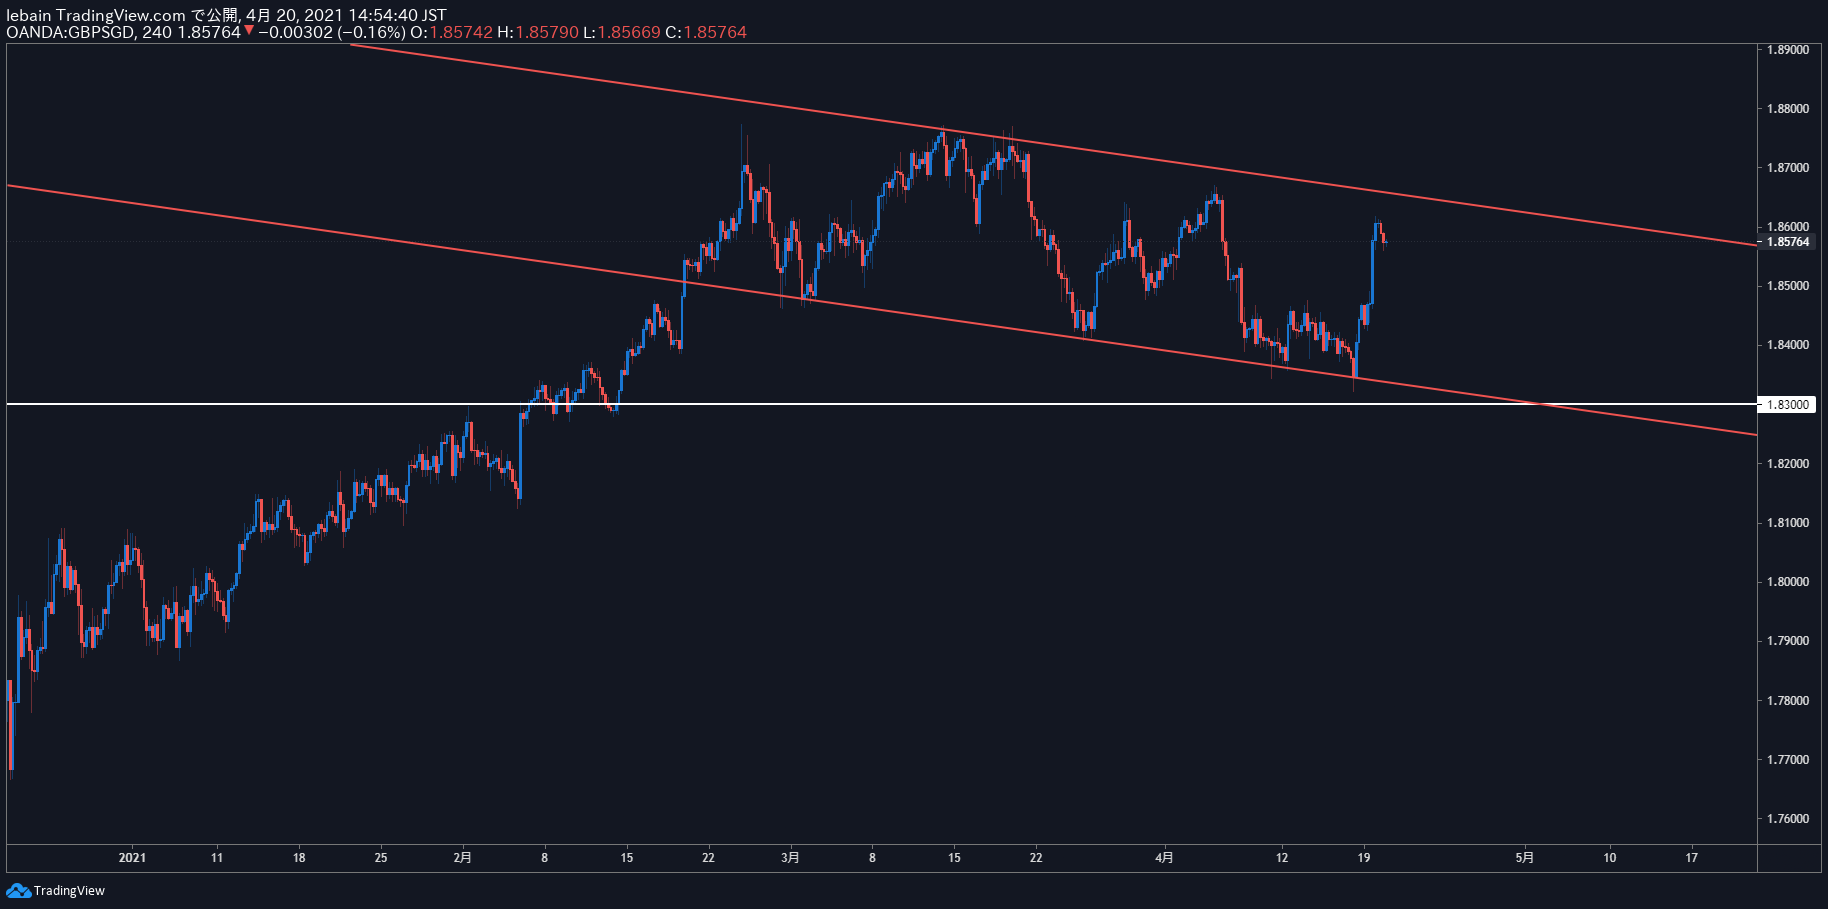Viewport: 1828px width, 909px height.
Task: Click the close value C:1.85764
Action: [x=706, y=32]
